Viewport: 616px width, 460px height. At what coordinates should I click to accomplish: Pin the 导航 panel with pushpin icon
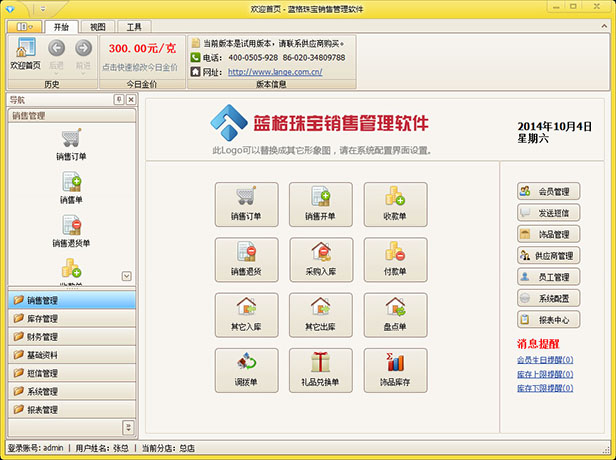point(119,100)
